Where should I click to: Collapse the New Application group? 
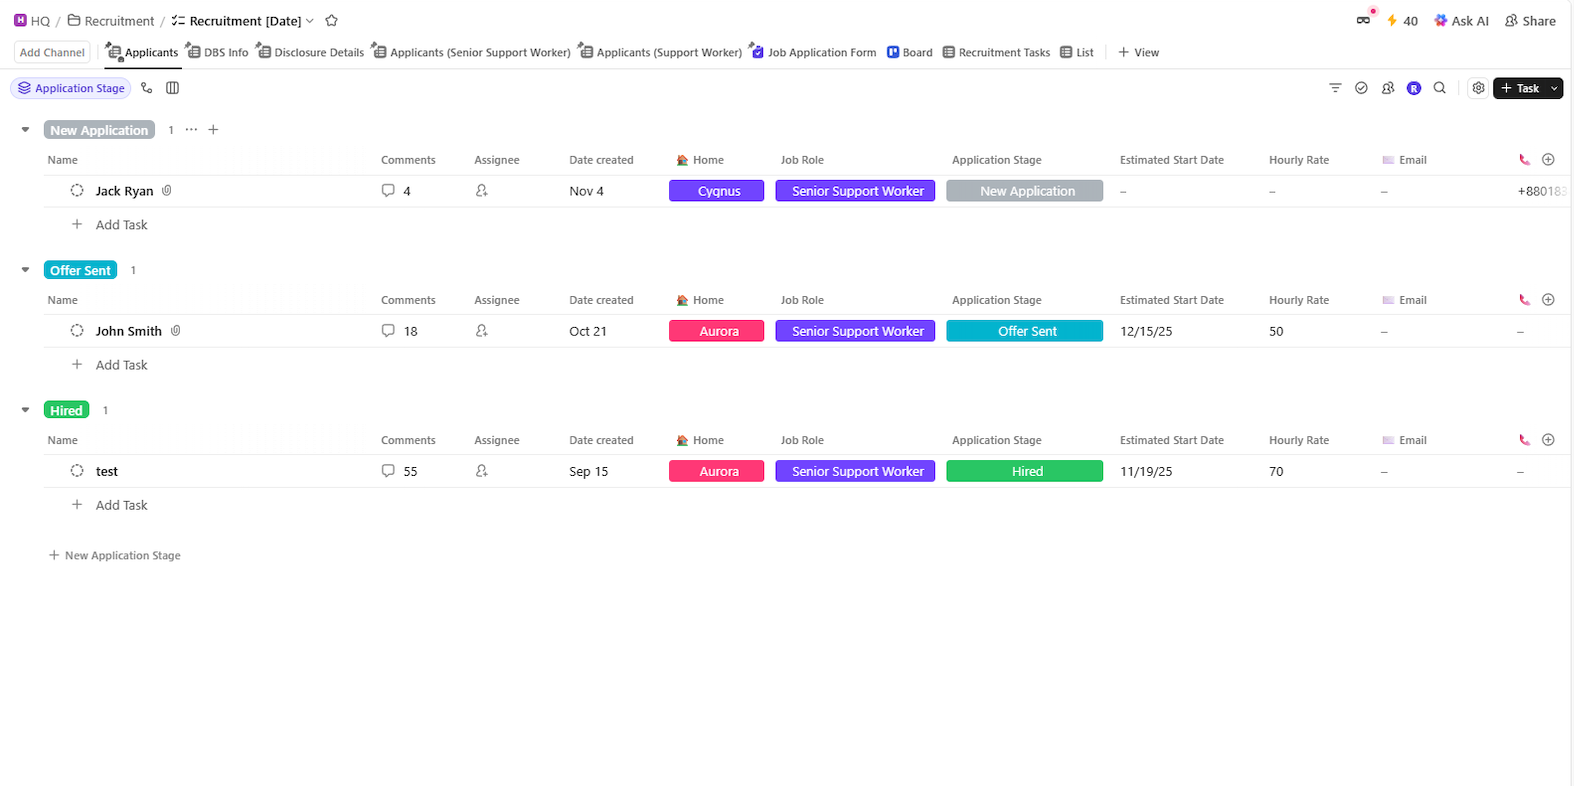(x=26, y=130)
